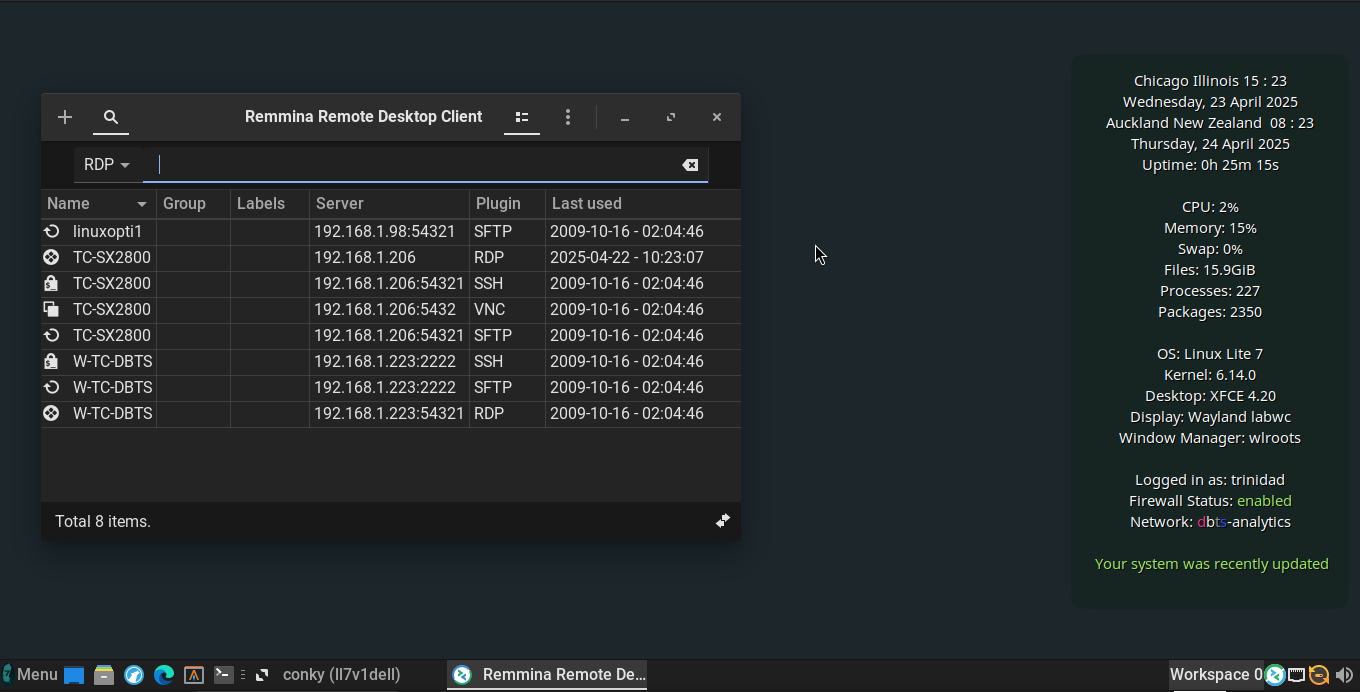This screenshot has height=692, width=1360.
Task: Open the wired network tray icon
Action: (1297, 675)
